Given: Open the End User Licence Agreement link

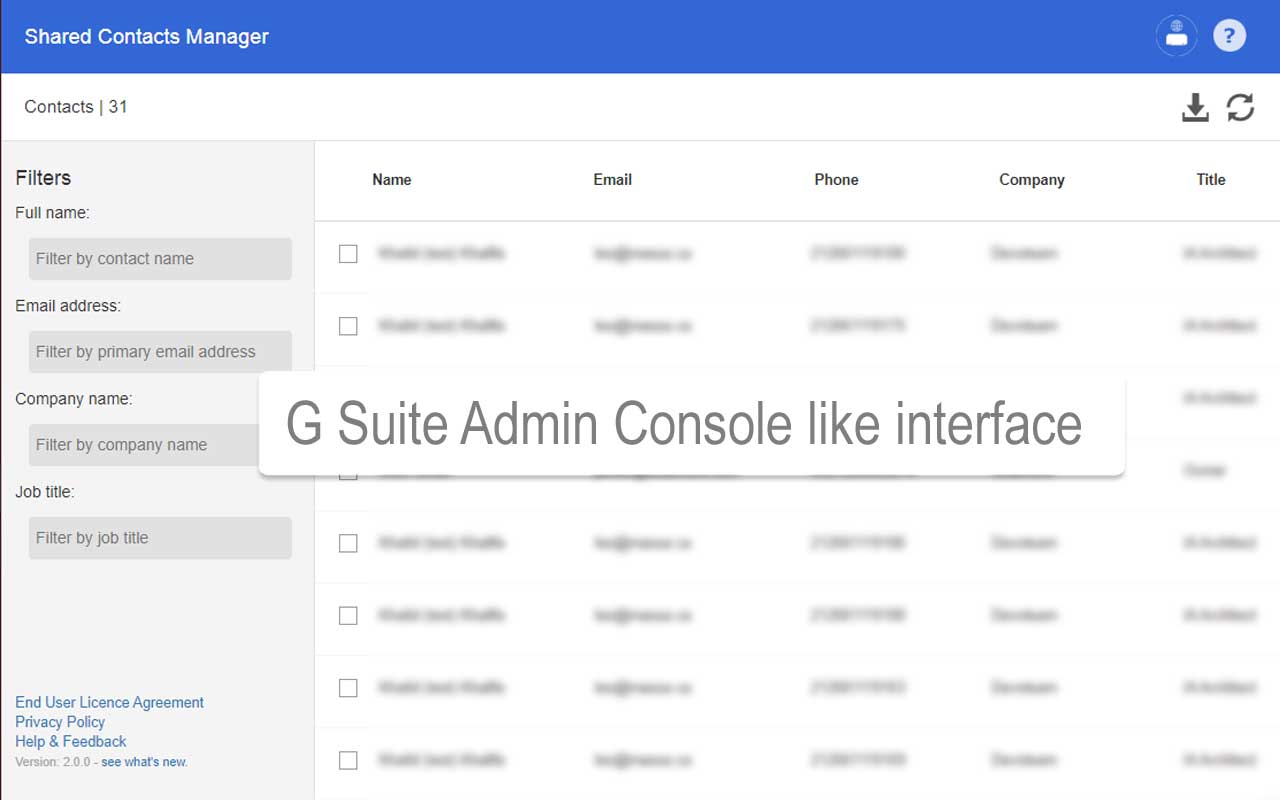Looking at the screenshot, I should 110,702.
